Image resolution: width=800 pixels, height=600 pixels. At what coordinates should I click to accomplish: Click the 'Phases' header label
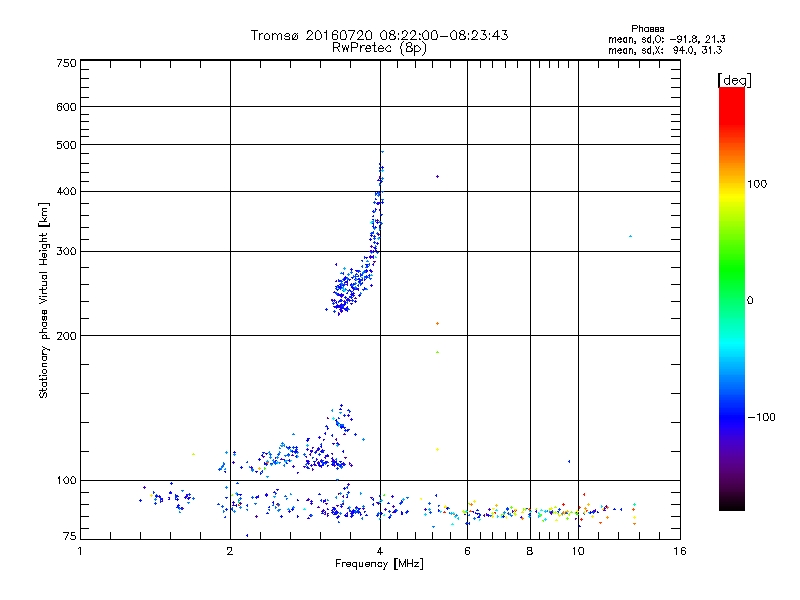pyautogui.click(x=647, y=29)
